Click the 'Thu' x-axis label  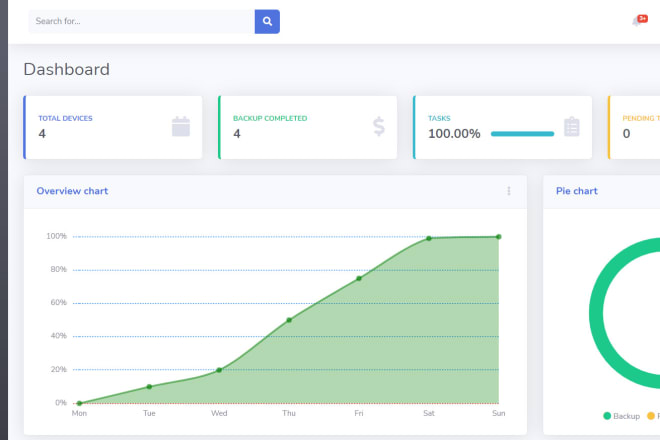click(289, 413)
